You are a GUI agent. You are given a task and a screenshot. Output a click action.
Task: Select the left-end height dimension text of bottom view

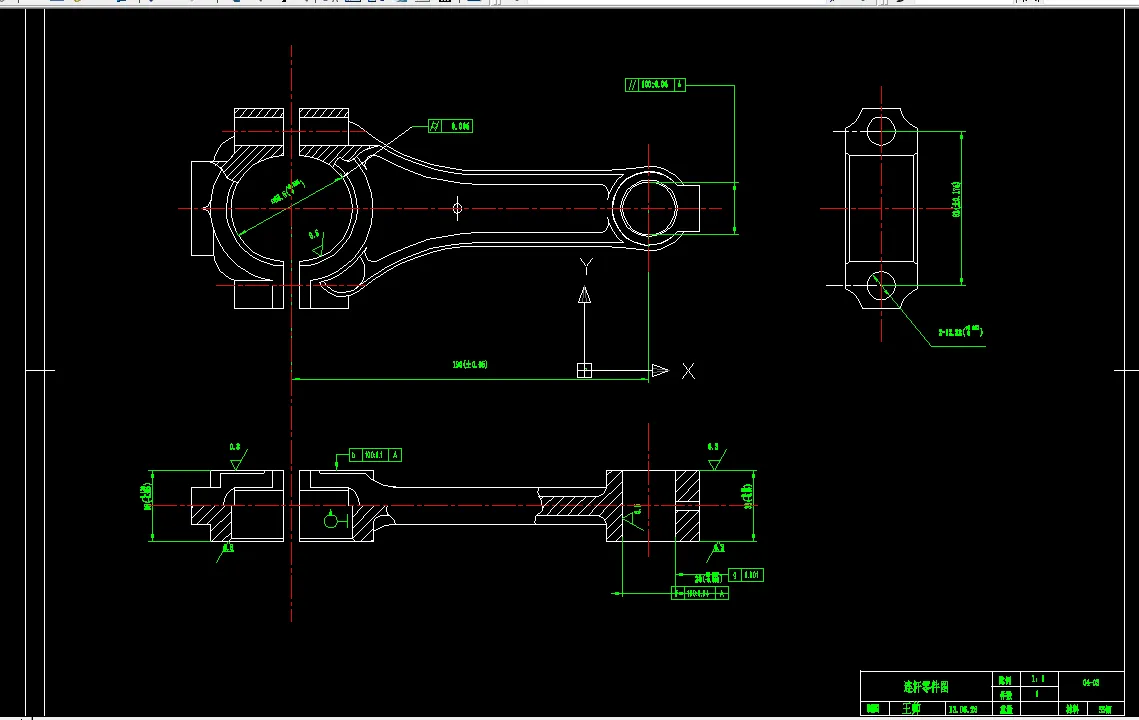pyautogui.click(x=147, y=497)
